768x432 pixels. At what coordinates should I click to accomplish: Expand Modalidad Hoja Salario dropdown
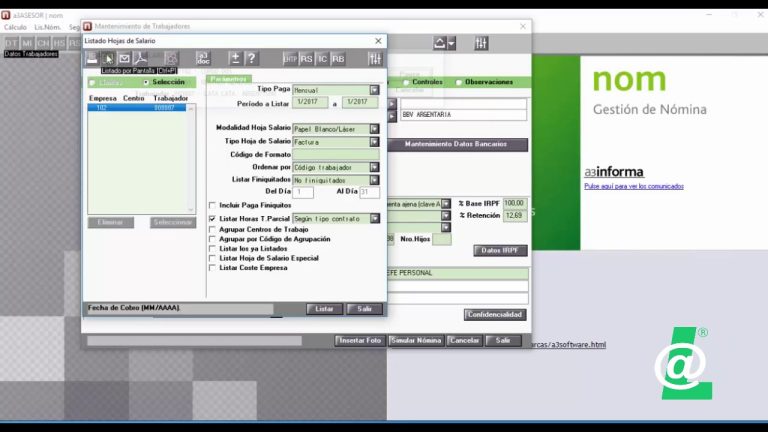tap(375, 129)
